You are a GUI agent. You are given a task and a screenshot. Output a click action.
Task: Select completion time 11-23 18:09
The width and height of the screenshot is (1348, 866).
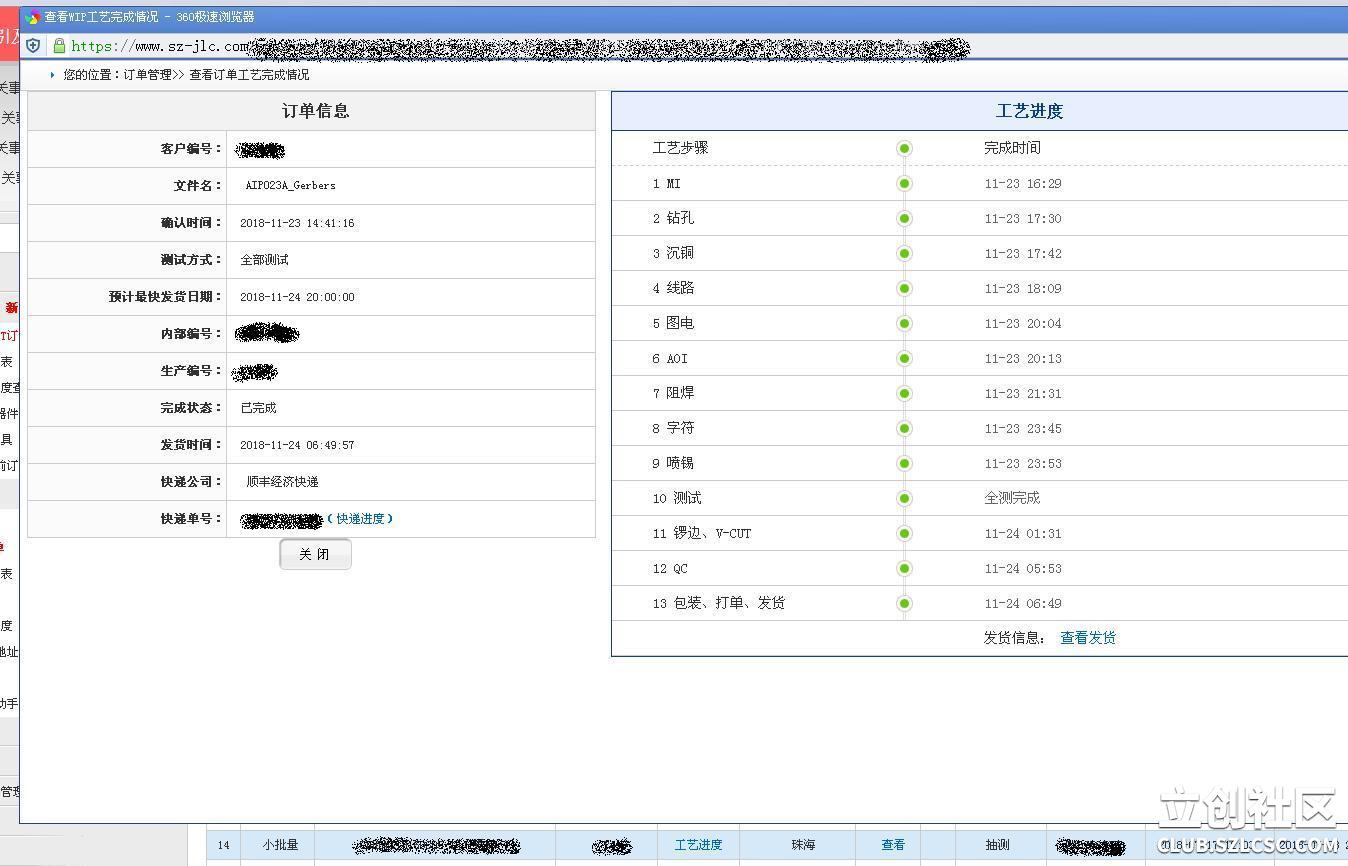tap(1023, 289)
